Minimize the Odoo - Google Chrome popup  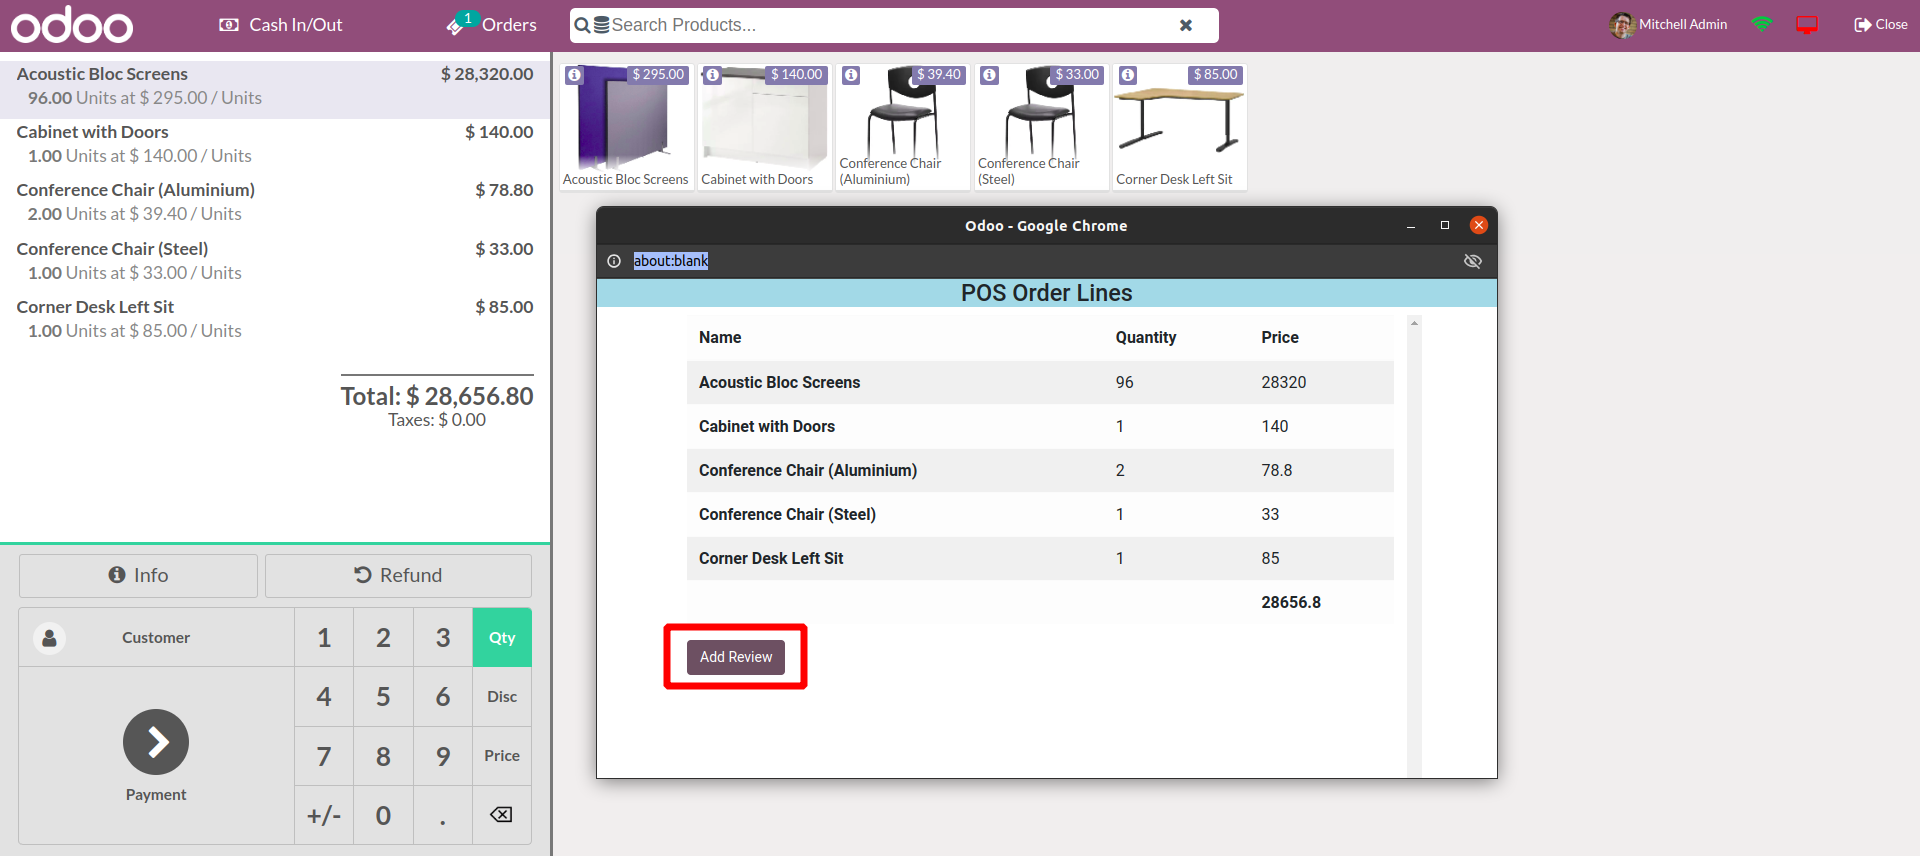(x=1411, y=226)
